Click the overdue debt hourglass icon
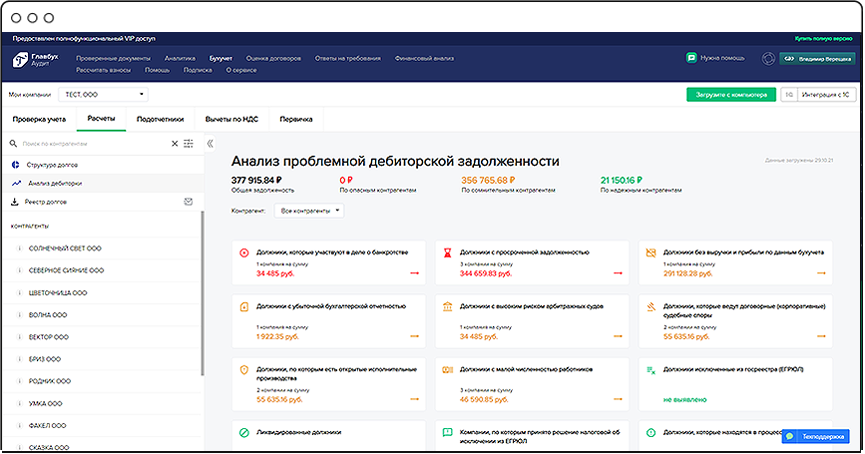Viewport: 865px width, 454px height. 447,253
